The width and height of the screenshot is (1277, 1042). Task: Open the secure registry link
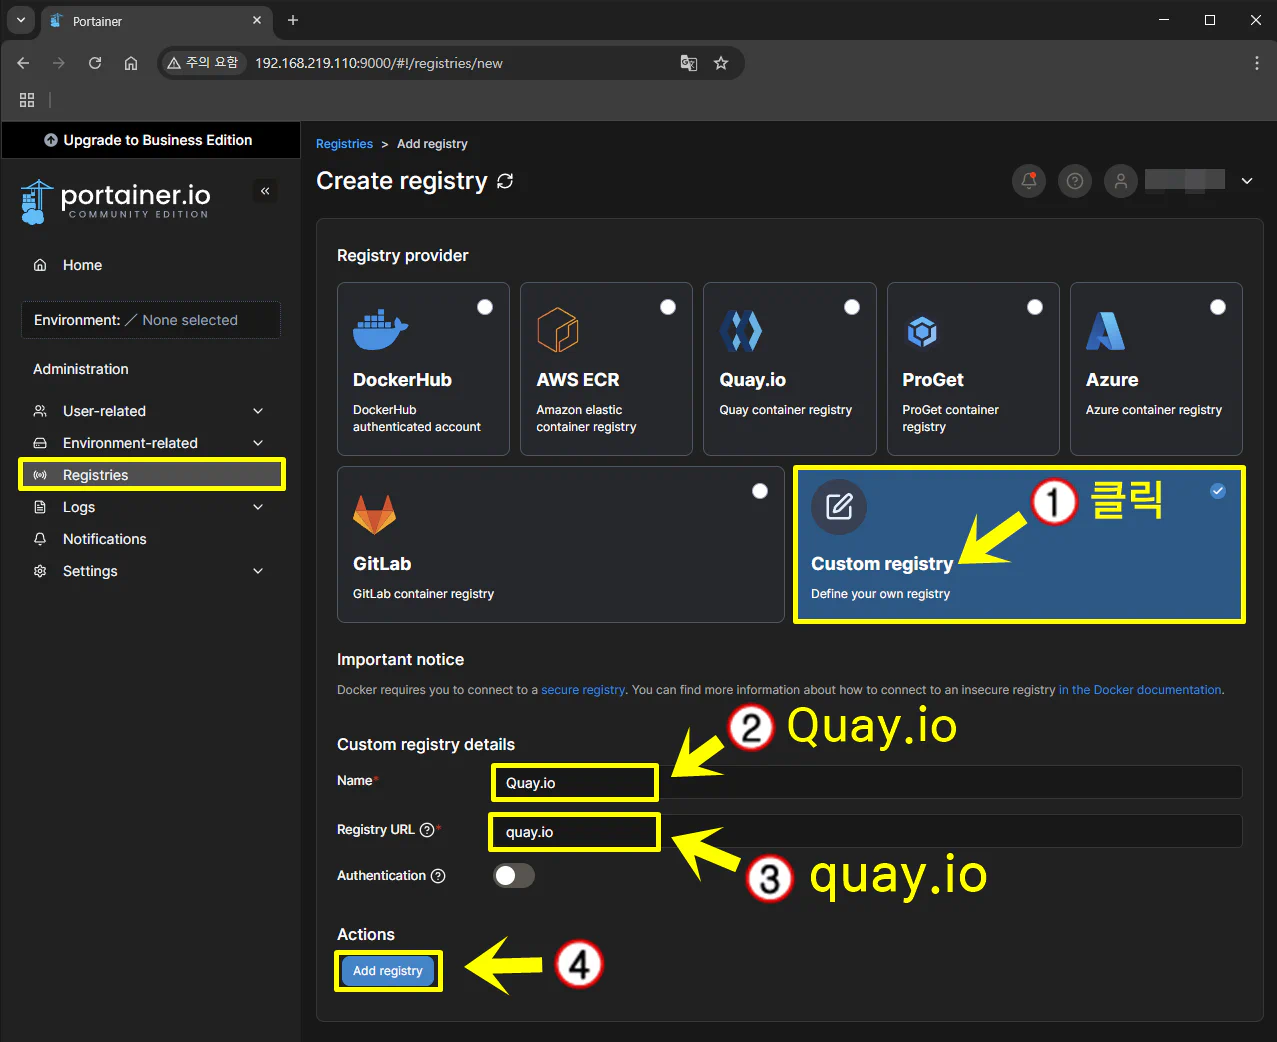click(583, 690)
